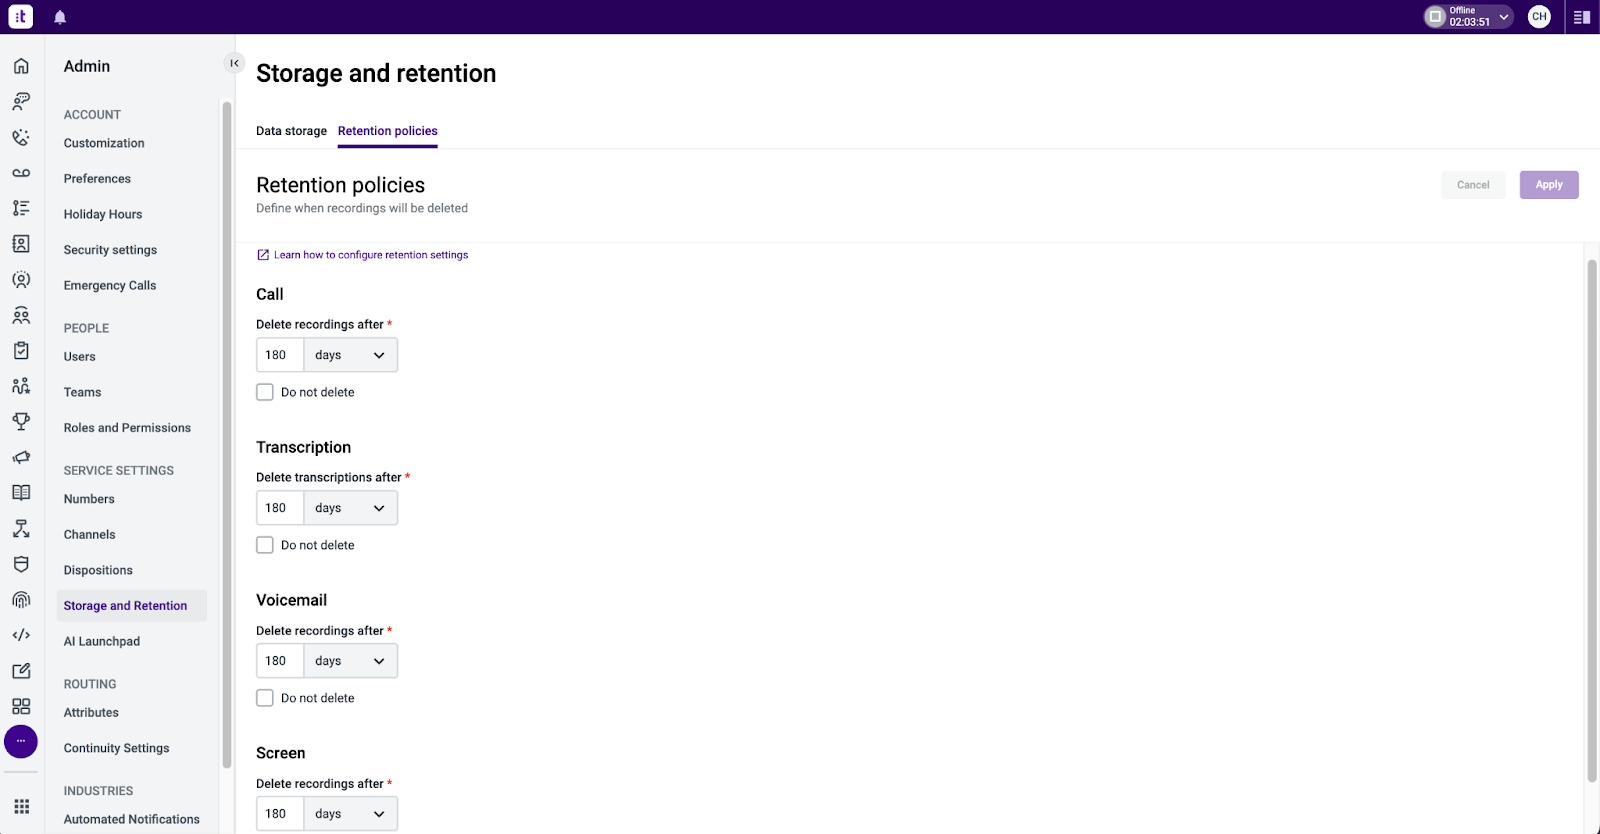Click the agent circle-person icon
This screenshot has height=834, width=1600.
(21, 280)
